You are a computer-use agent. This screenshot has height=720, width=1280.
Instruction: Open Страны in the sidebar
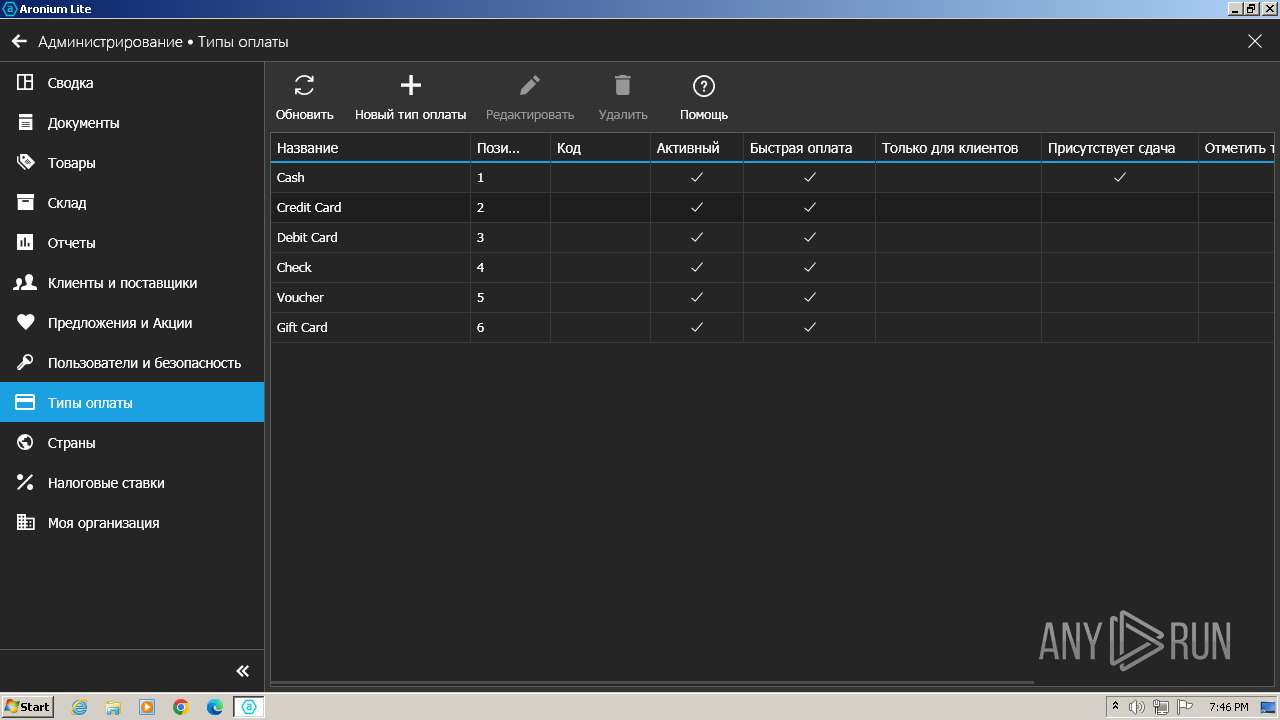pos(132,443)
